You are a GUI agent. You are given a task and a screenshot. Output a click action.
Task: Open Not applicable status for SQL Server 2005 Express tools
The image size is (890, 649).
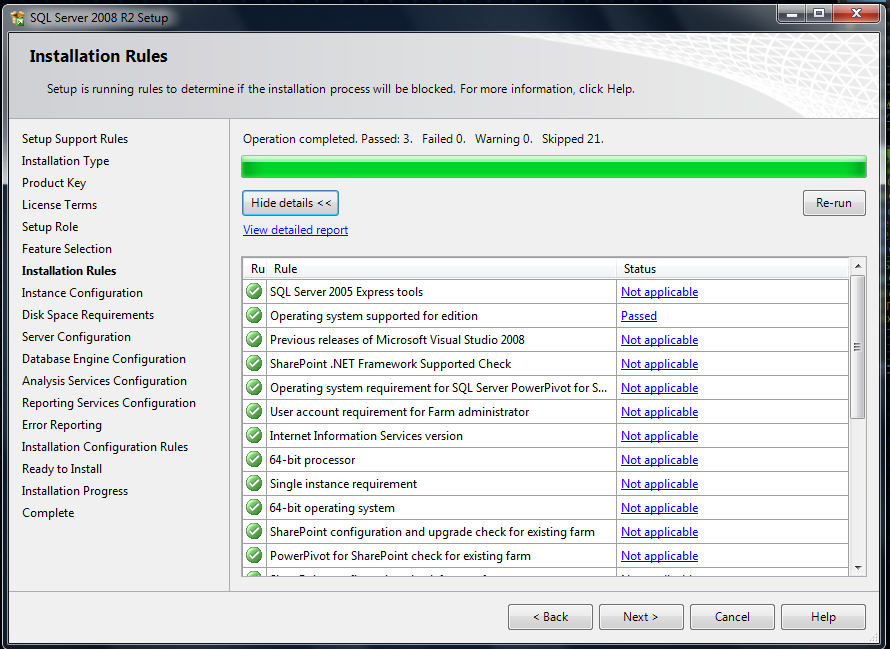click(659, 292)
